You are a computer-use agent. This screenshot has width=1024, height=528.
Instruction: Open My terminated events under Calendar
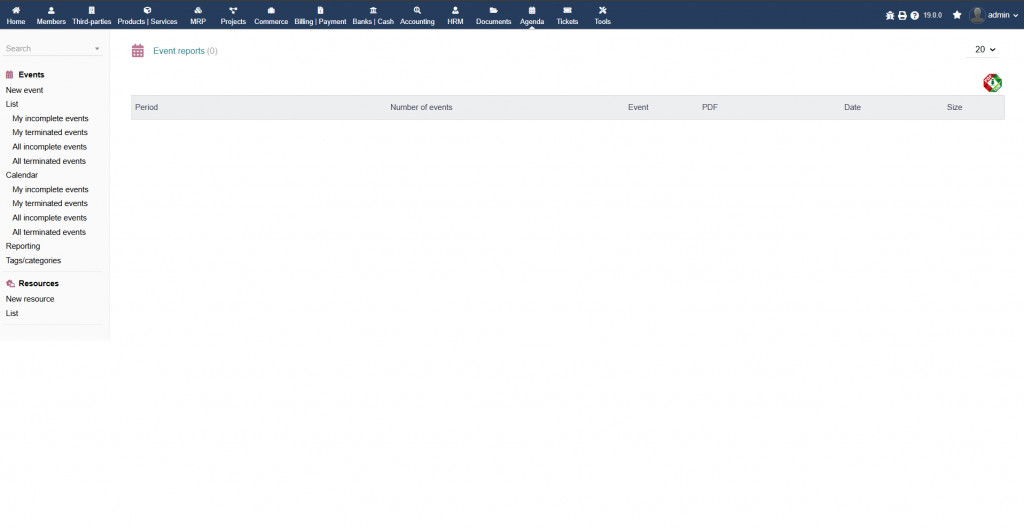50,203
